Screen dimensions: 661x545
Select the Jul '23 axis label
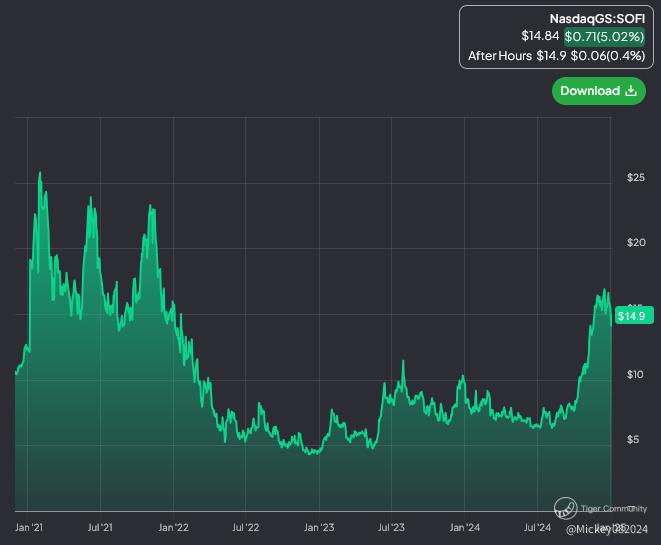(x=391, y=527)
